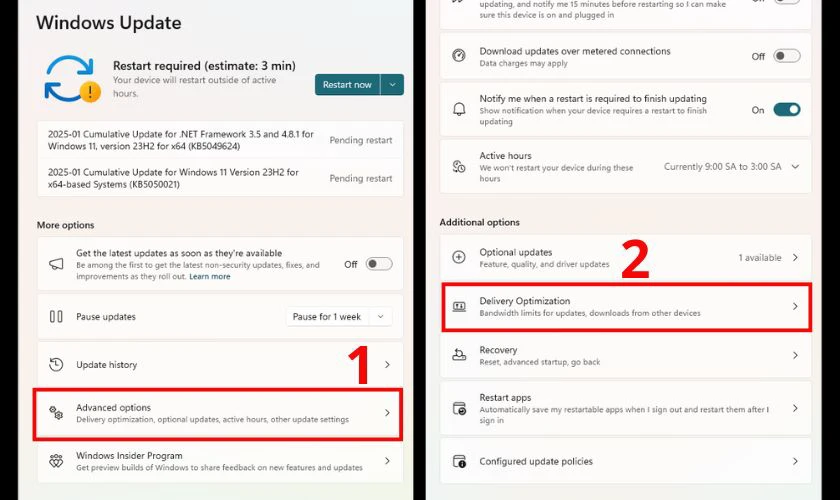Screen dimensions: 840x500
Task: Select the Update history label
Action: coord(107,364)
